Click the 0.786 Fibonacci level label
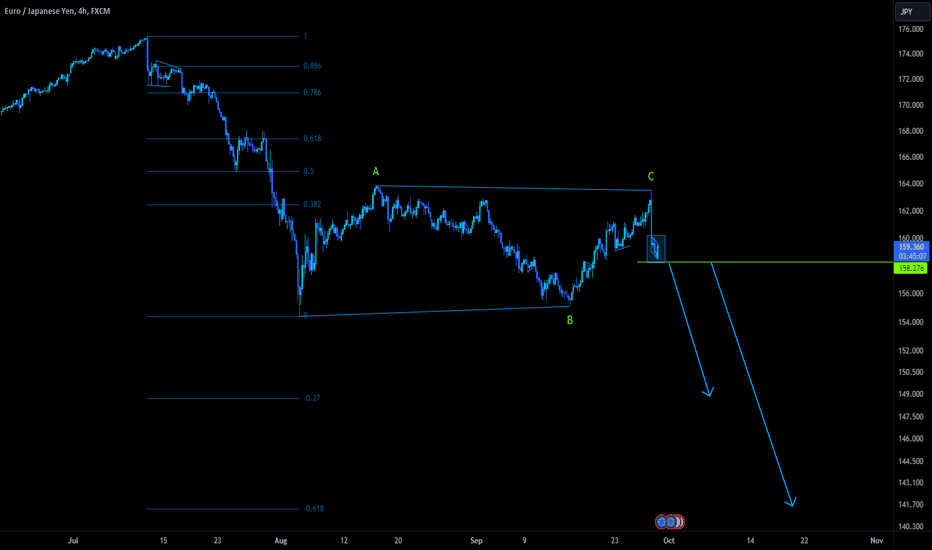This screenshot has height=550, width=932. point(312,92)
